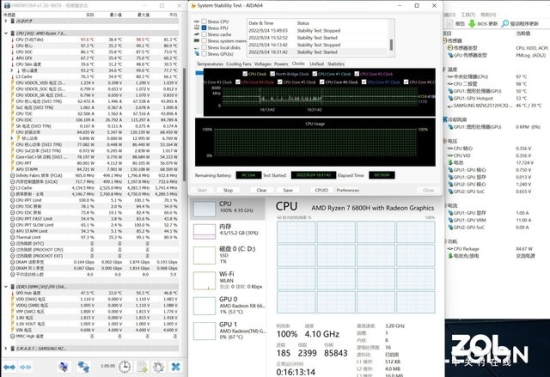
Task: Click the HWiNFO sensor list vertical scrollbar
Action: [x=184, y=124]
